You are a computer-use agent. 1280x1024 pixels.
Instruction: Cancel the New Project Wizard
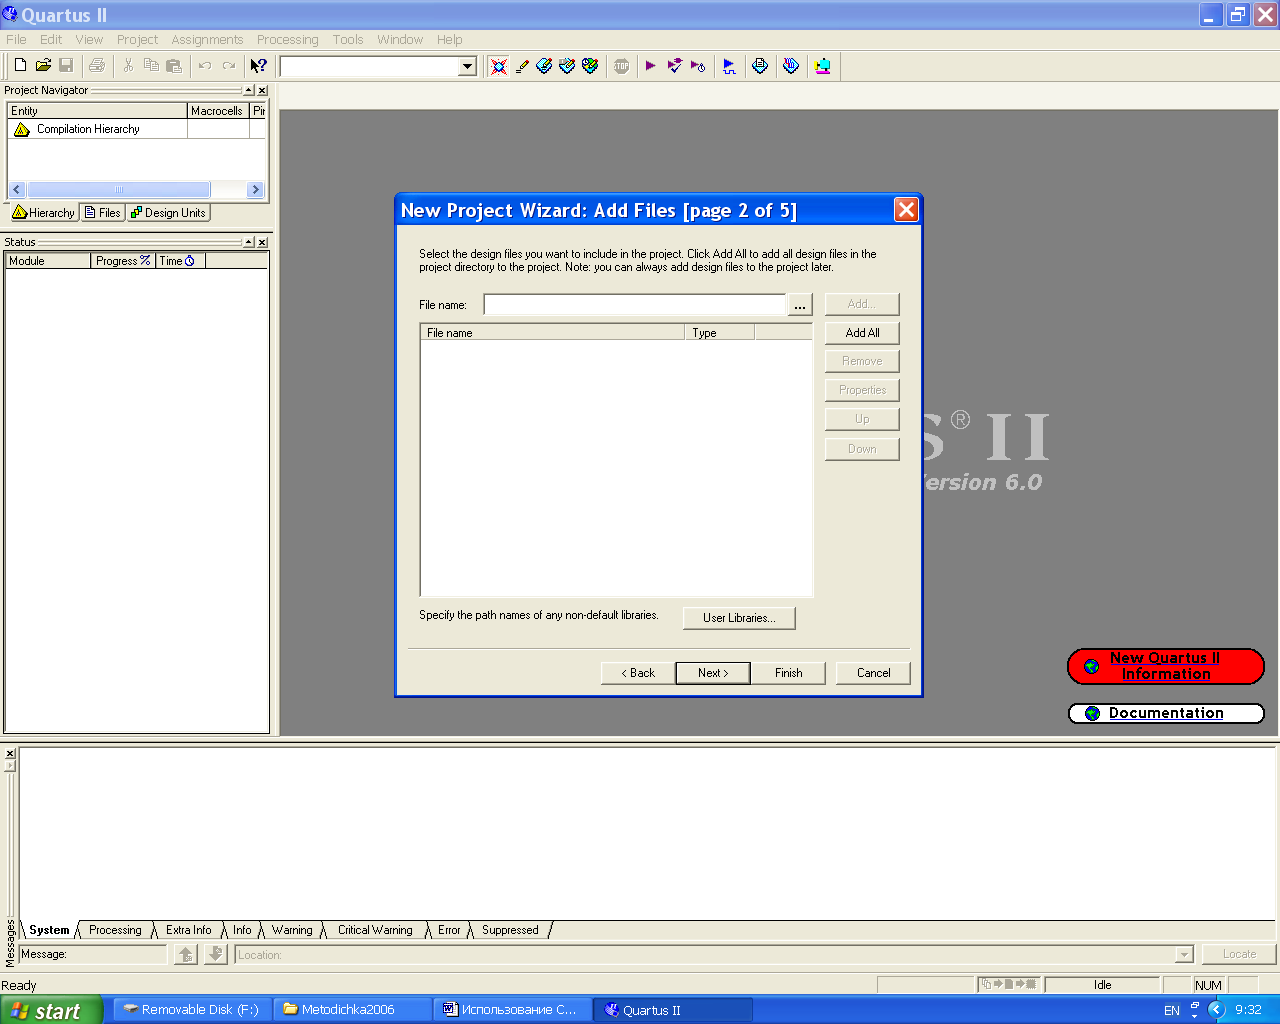tap(873, 673)
